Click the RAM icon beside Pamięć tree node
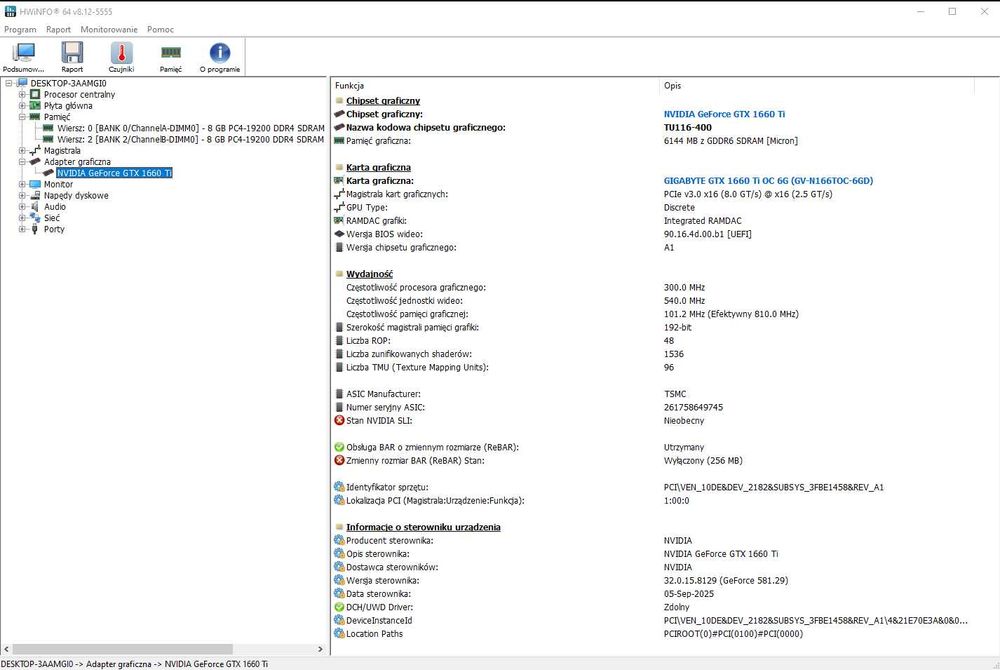 34,117
